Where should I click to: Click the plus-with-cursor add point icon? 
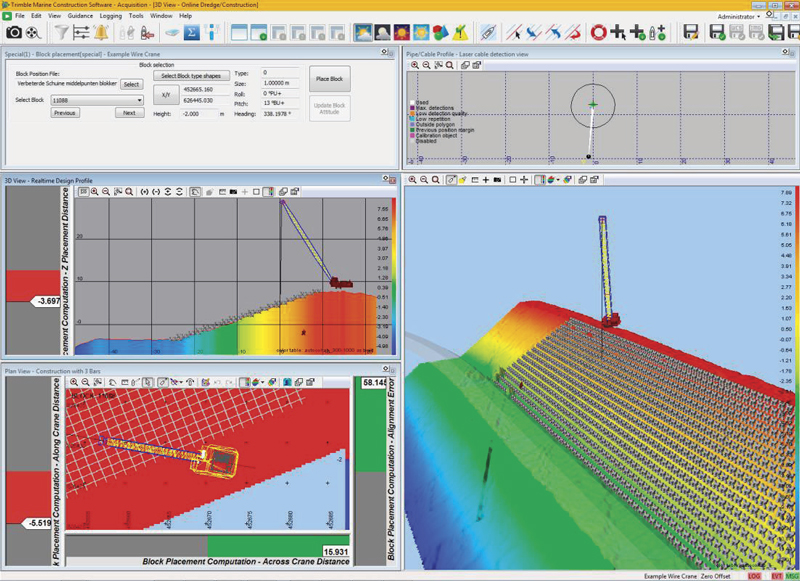pos(618,33)
